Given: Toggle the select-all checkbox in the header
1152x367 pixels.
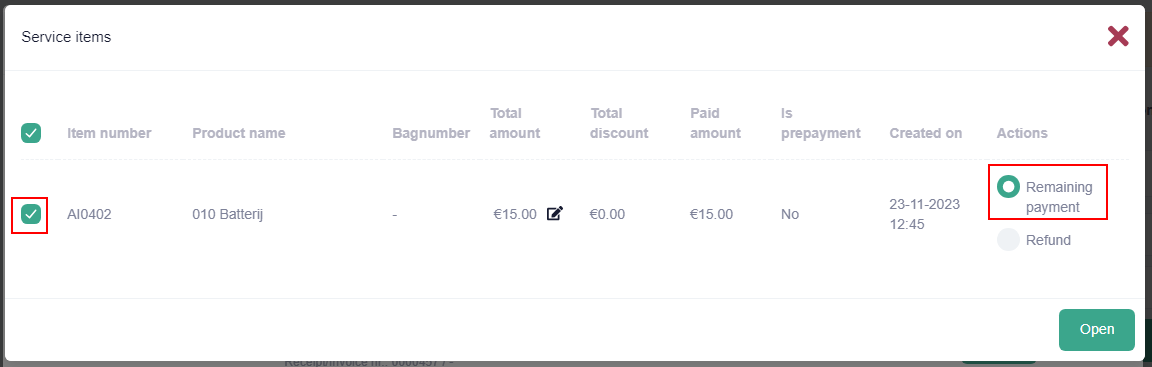Looking at the screenshot, I should click(31, 133).
